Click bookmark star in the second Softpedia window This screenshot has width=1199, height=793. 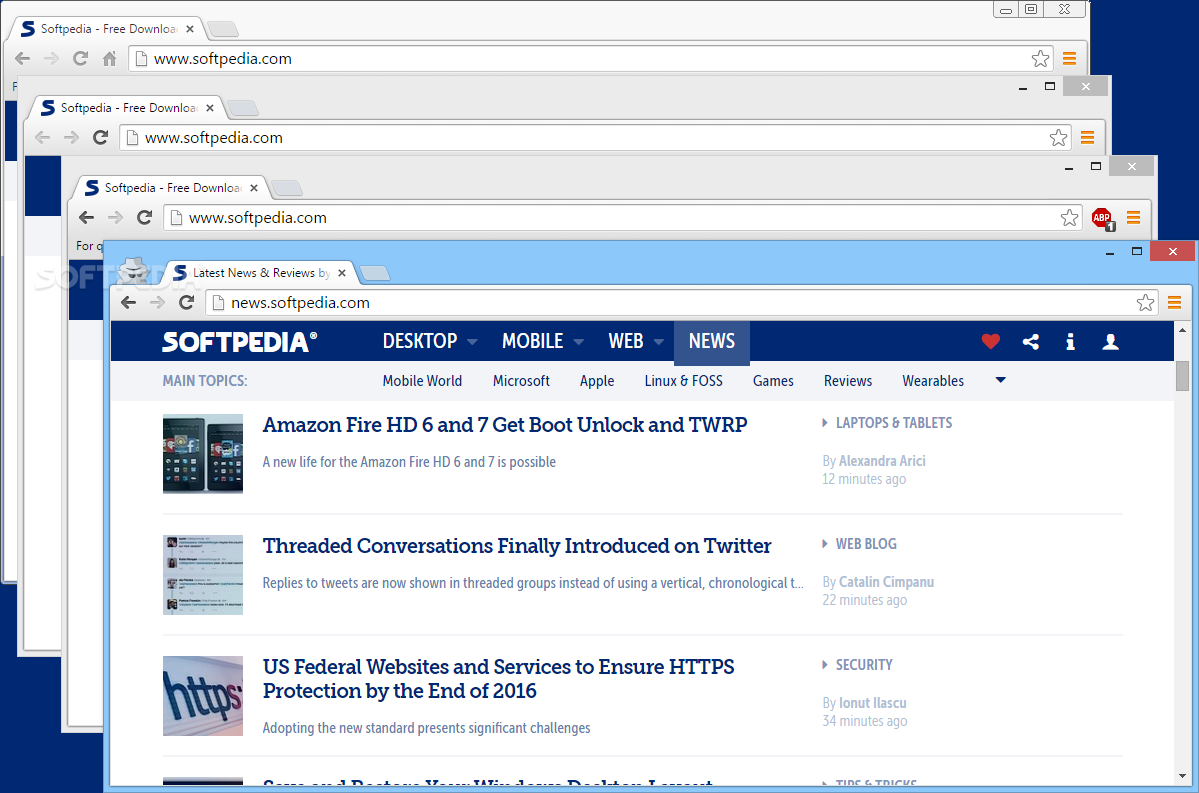pos(1058,138)
